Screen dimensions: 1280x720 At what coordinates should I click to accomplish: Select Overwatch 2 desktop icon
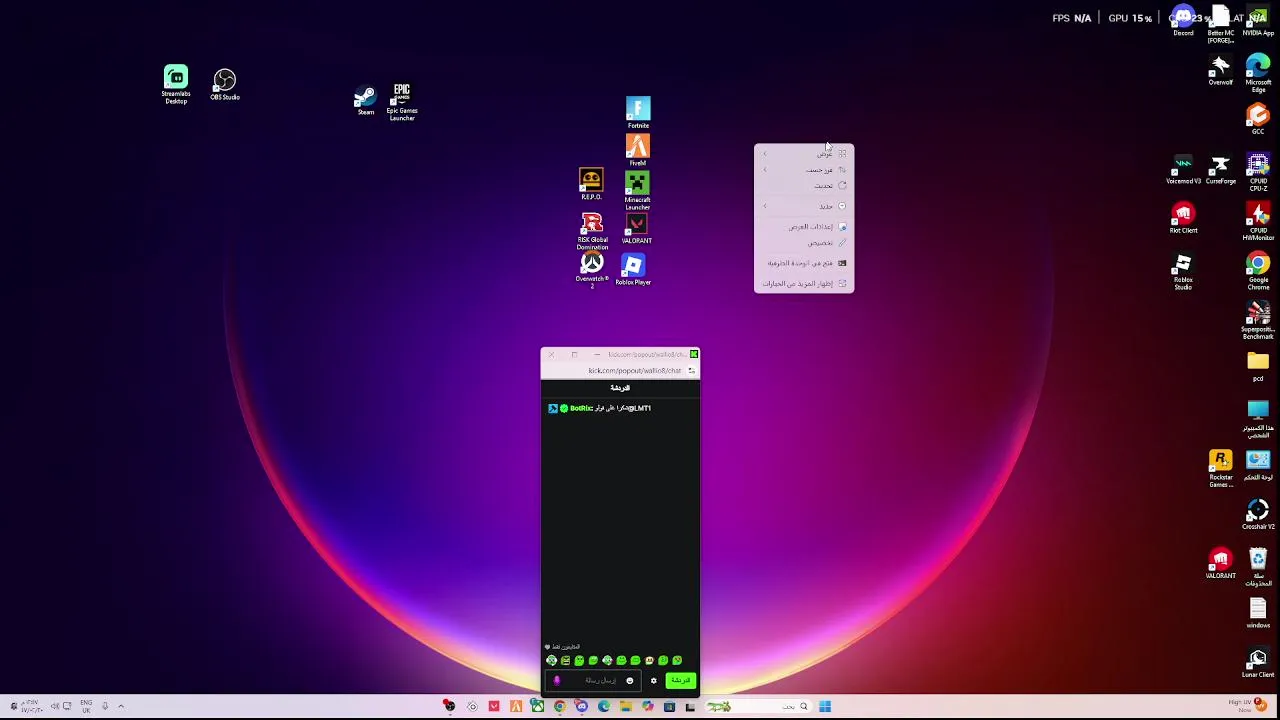pos(591,271)
